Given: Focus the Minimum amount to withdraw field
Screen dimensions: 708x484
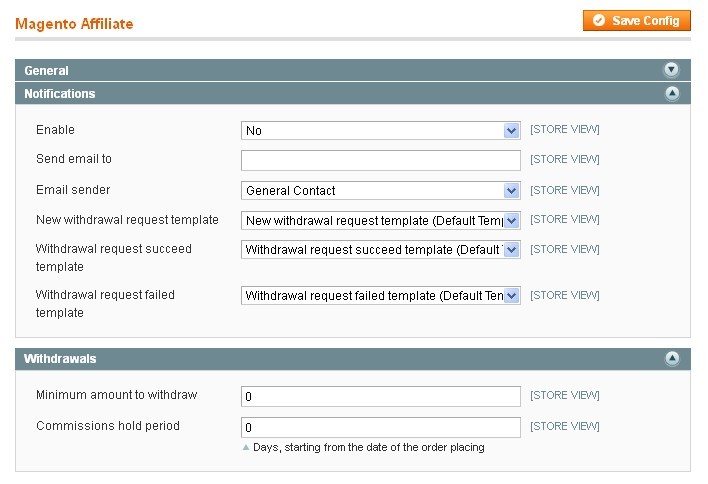Looking at the screenshot, I should click(381, 396).
